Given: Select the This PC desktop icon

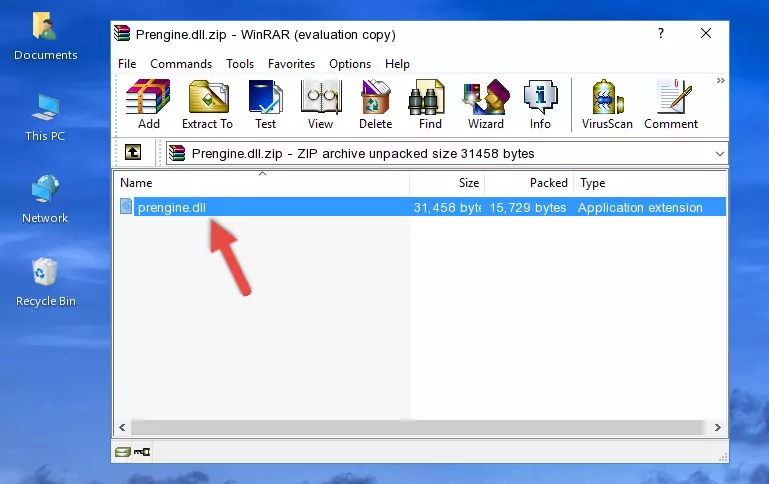Looking at the screenshot, I should click(45, 118).
